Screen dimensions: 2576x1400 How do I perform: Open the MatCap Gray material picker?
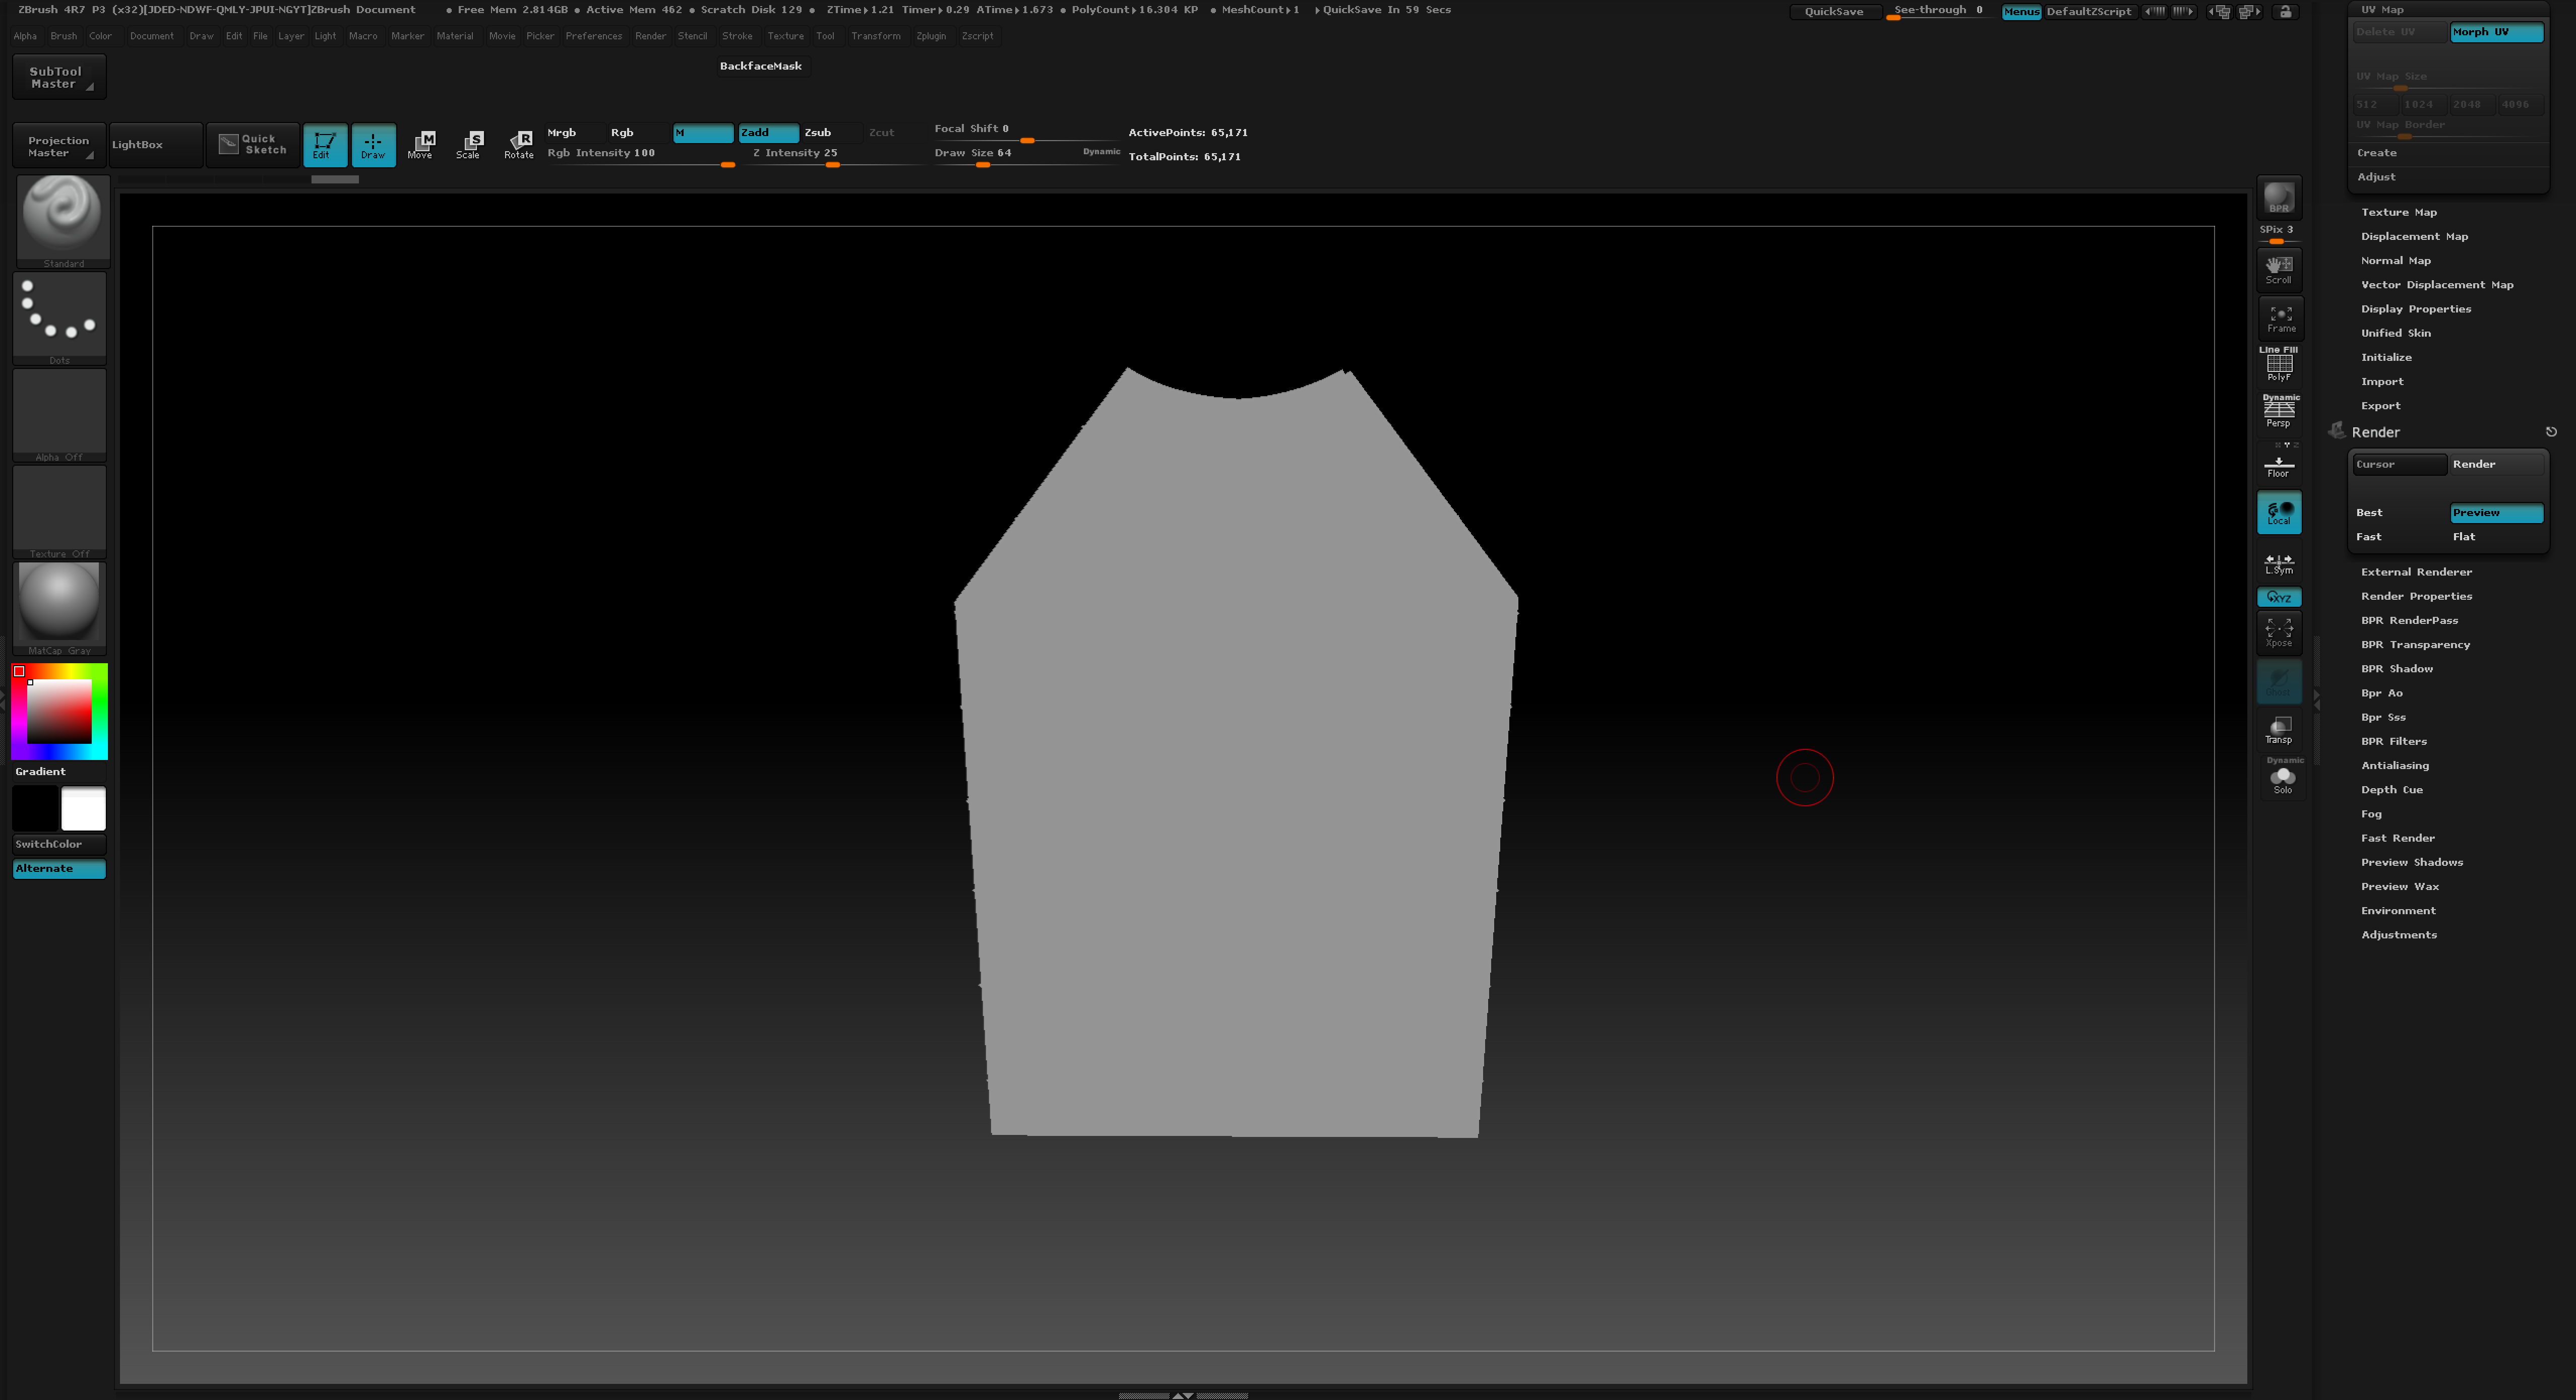(x=60, y=608)
